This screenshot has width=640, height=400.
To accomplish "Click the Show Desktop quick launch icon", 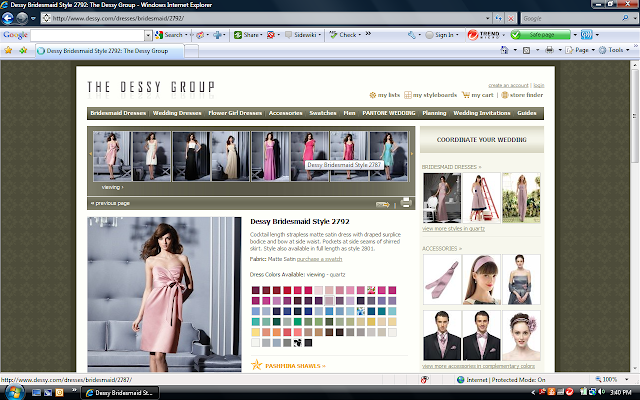I will tap(36, 393).
